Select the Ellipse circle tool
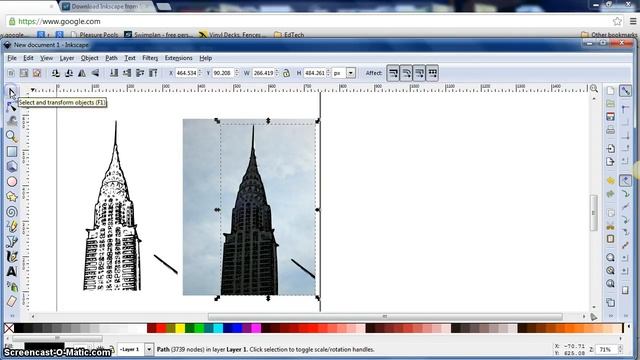Screen dimensions: 640x360 point(11,182)
